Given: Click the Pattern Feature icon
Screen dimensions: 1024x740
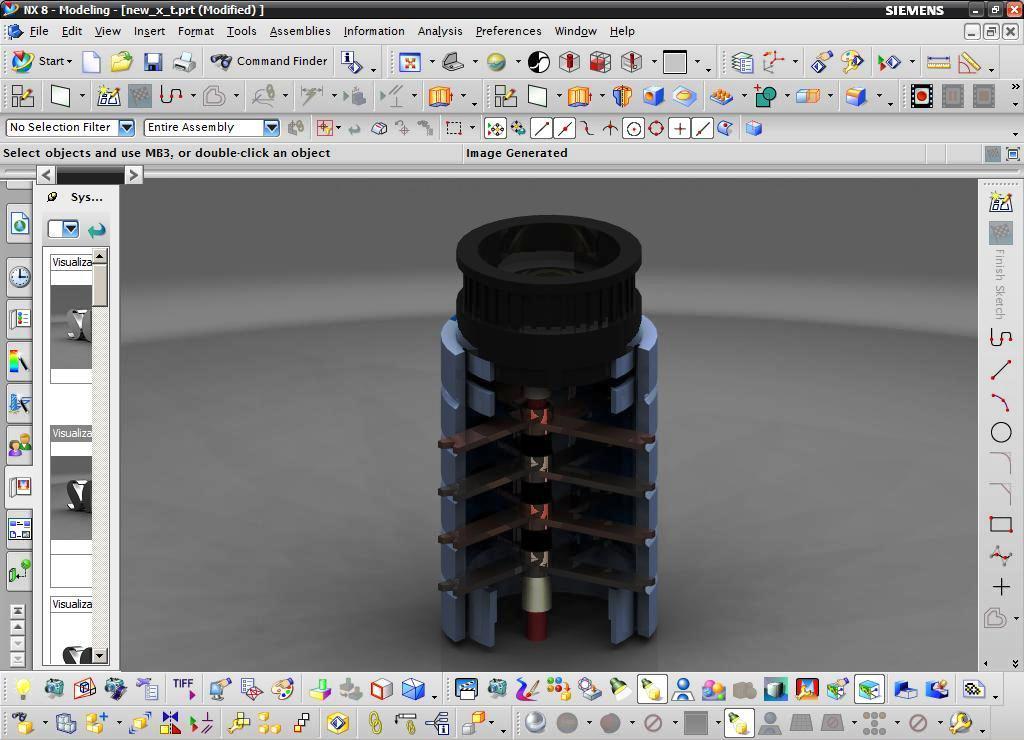Looking at the screenshot, I should 721,96.
